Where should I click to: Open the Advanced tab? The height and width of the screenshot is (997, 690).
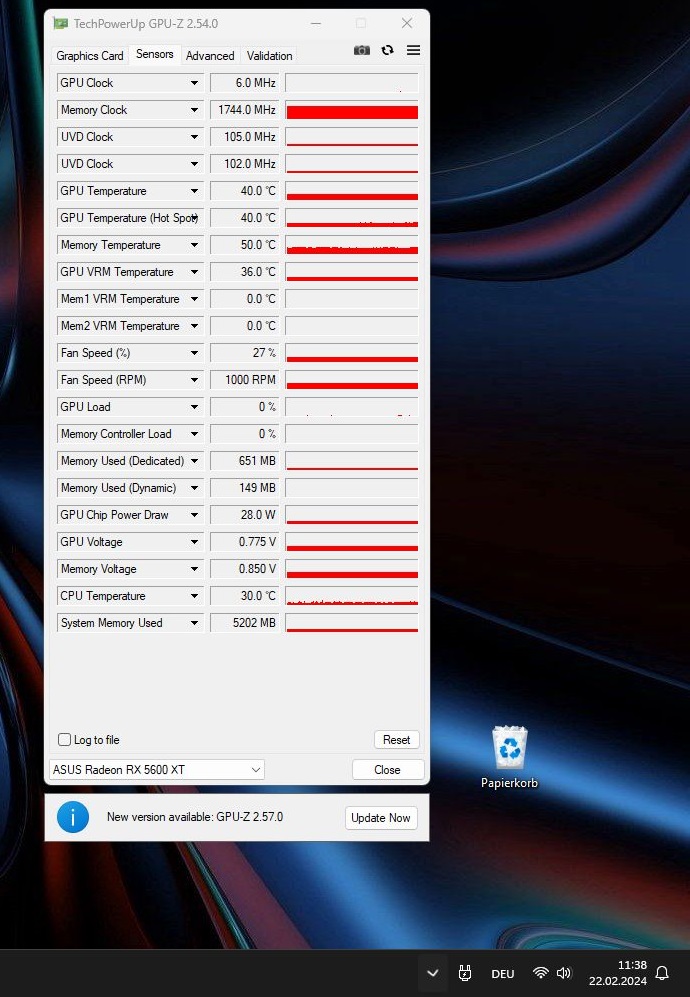[x=210, y=56]
